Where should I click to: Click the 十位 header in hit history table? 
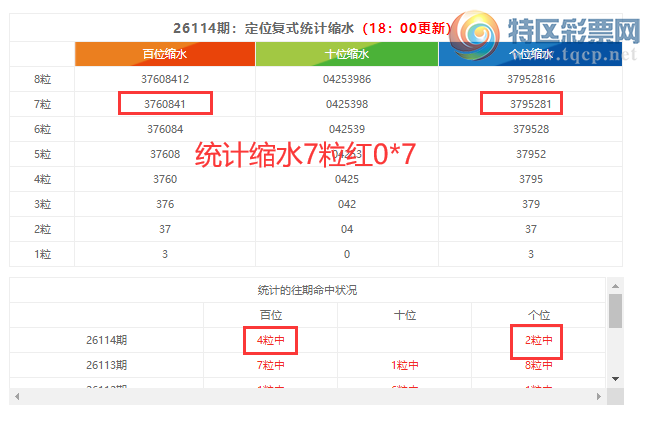point(405,315)
